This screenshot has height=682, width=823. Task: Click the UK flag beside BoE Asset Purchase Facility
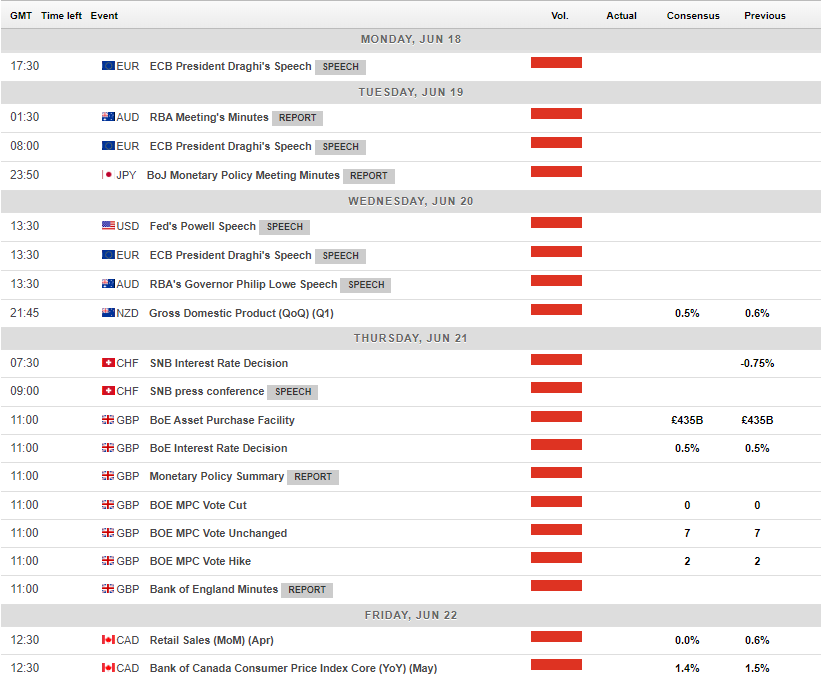tap(108, 419)
